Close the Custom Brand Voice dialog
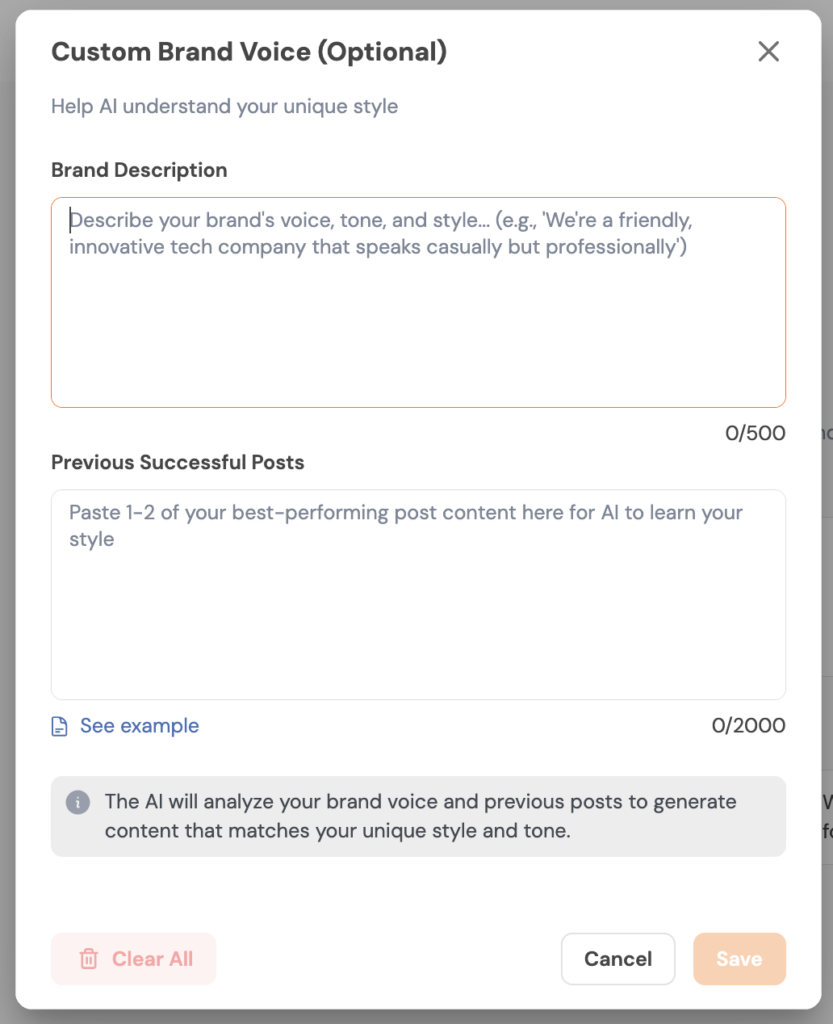Viewport: 833px width, 1024px height. [x=768, y=52]
